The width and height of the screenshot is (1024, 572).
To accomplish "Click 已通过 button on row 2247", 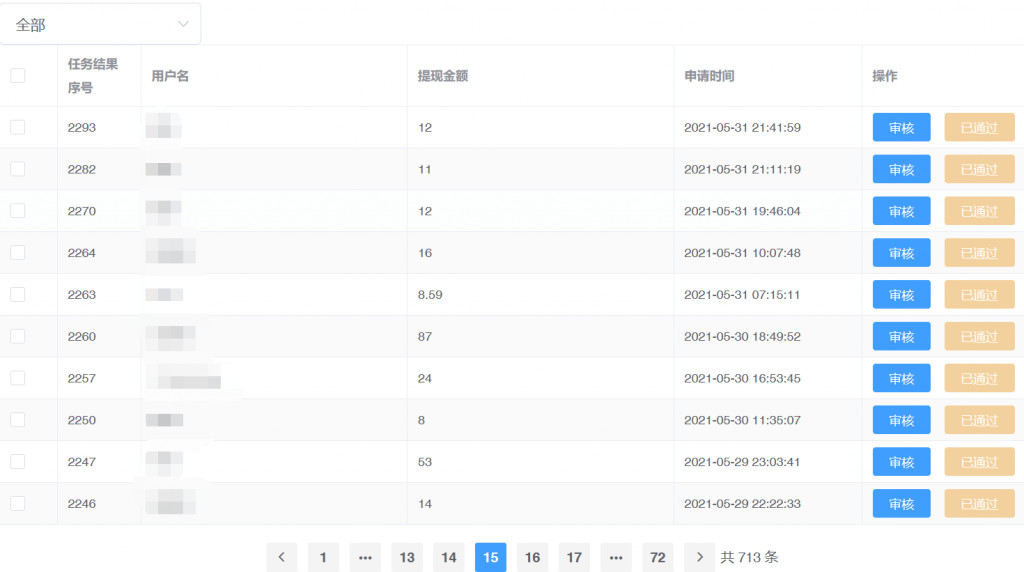I will [979, 462].
